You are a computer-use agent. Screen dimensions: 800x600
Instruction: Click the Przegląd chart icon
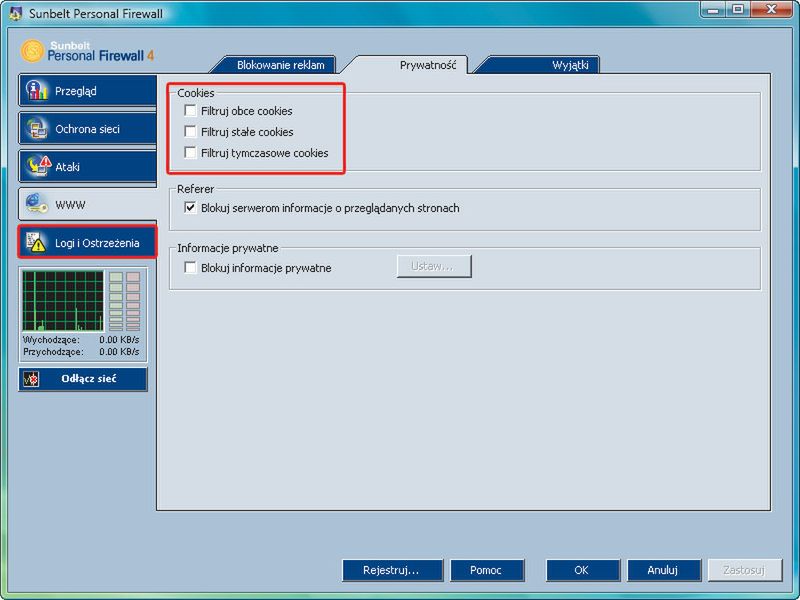[36, 90]
